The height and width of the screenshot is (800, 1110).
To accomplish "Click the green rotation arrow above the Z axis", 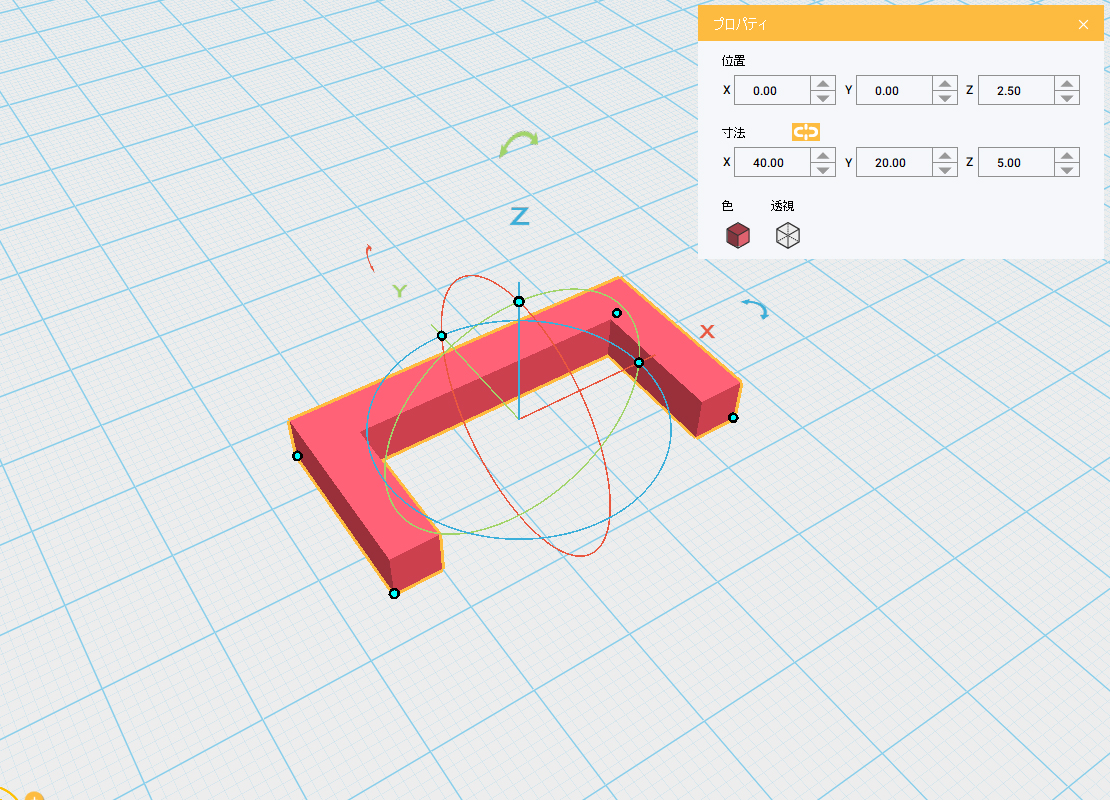I will 519,145.
